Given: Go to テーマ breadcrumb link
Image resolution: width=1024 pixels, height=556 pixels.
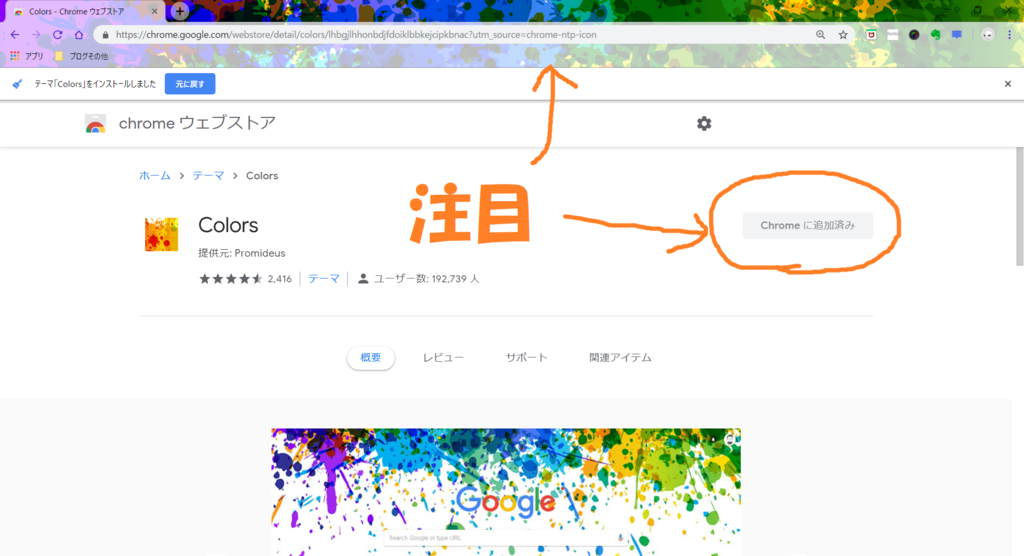Looking at the screenshot, I should 208,176.
